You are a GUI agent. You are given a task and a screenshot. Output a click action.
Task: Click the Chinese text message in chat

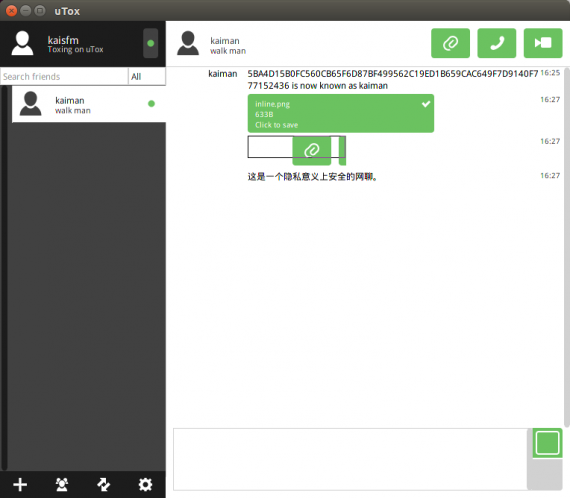pos(312,177)
